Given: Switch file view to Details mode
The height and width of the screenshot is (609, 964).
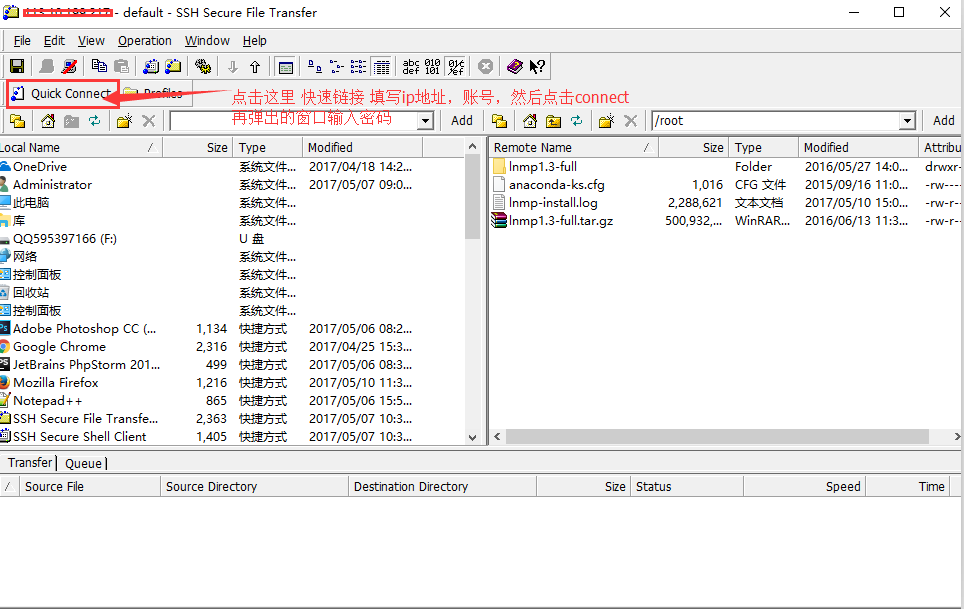Looking at the screenshot, I should [x=381, y=67].
